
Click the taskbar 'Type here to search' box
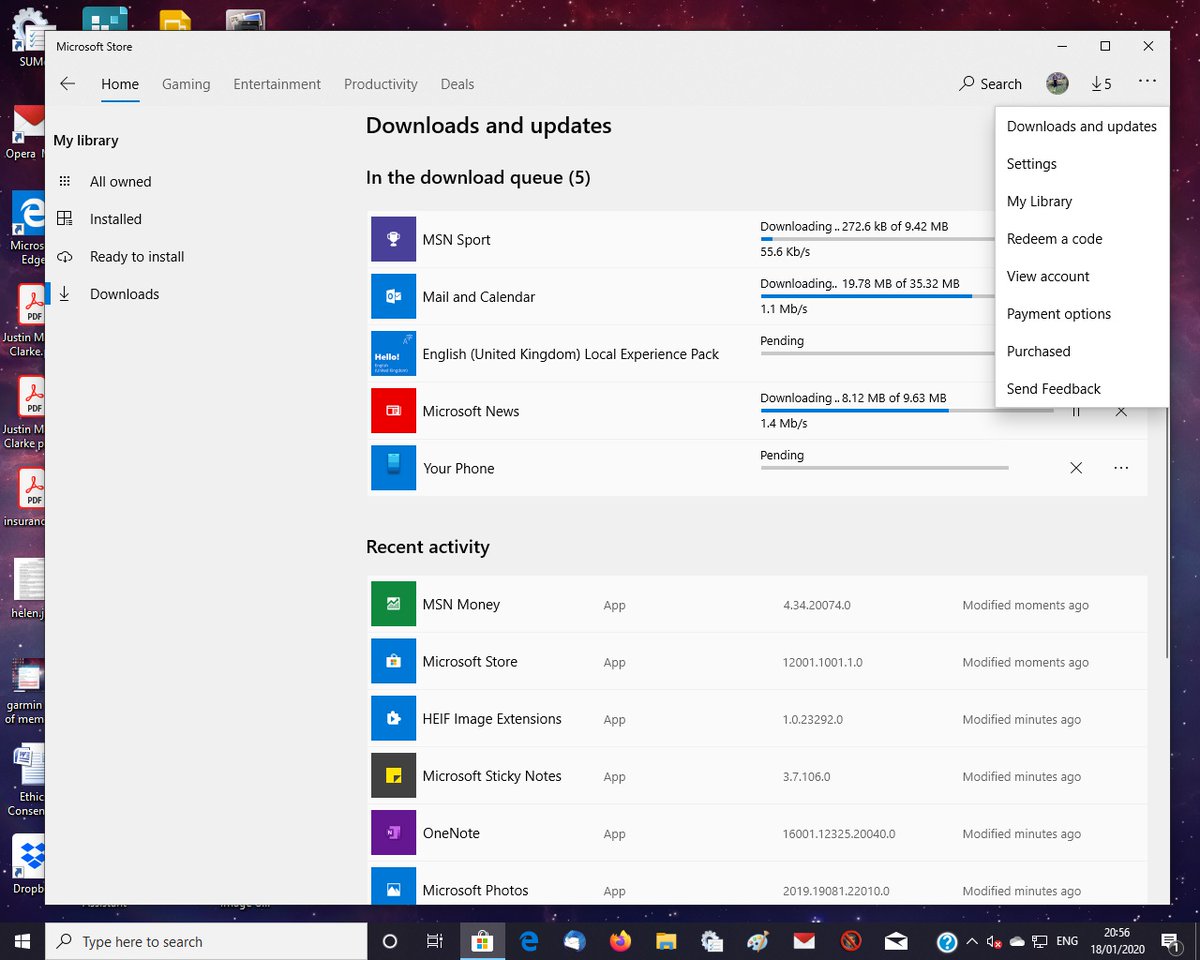206,941
